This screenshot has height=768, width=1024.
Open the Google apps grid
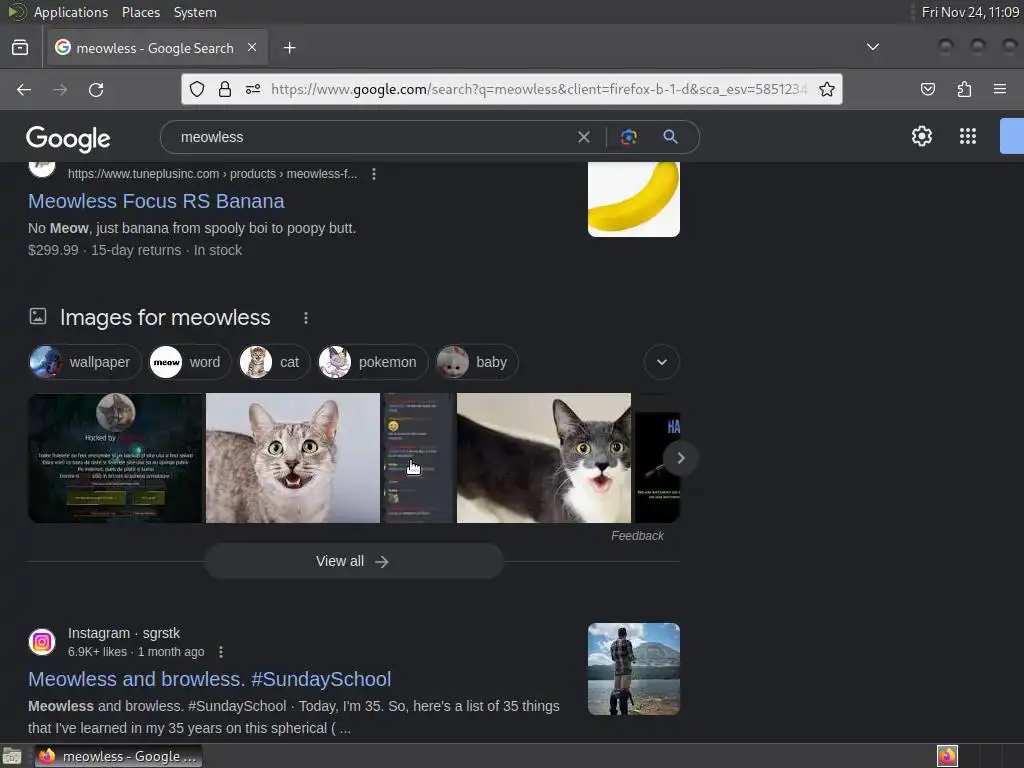[x=968, y=136]
